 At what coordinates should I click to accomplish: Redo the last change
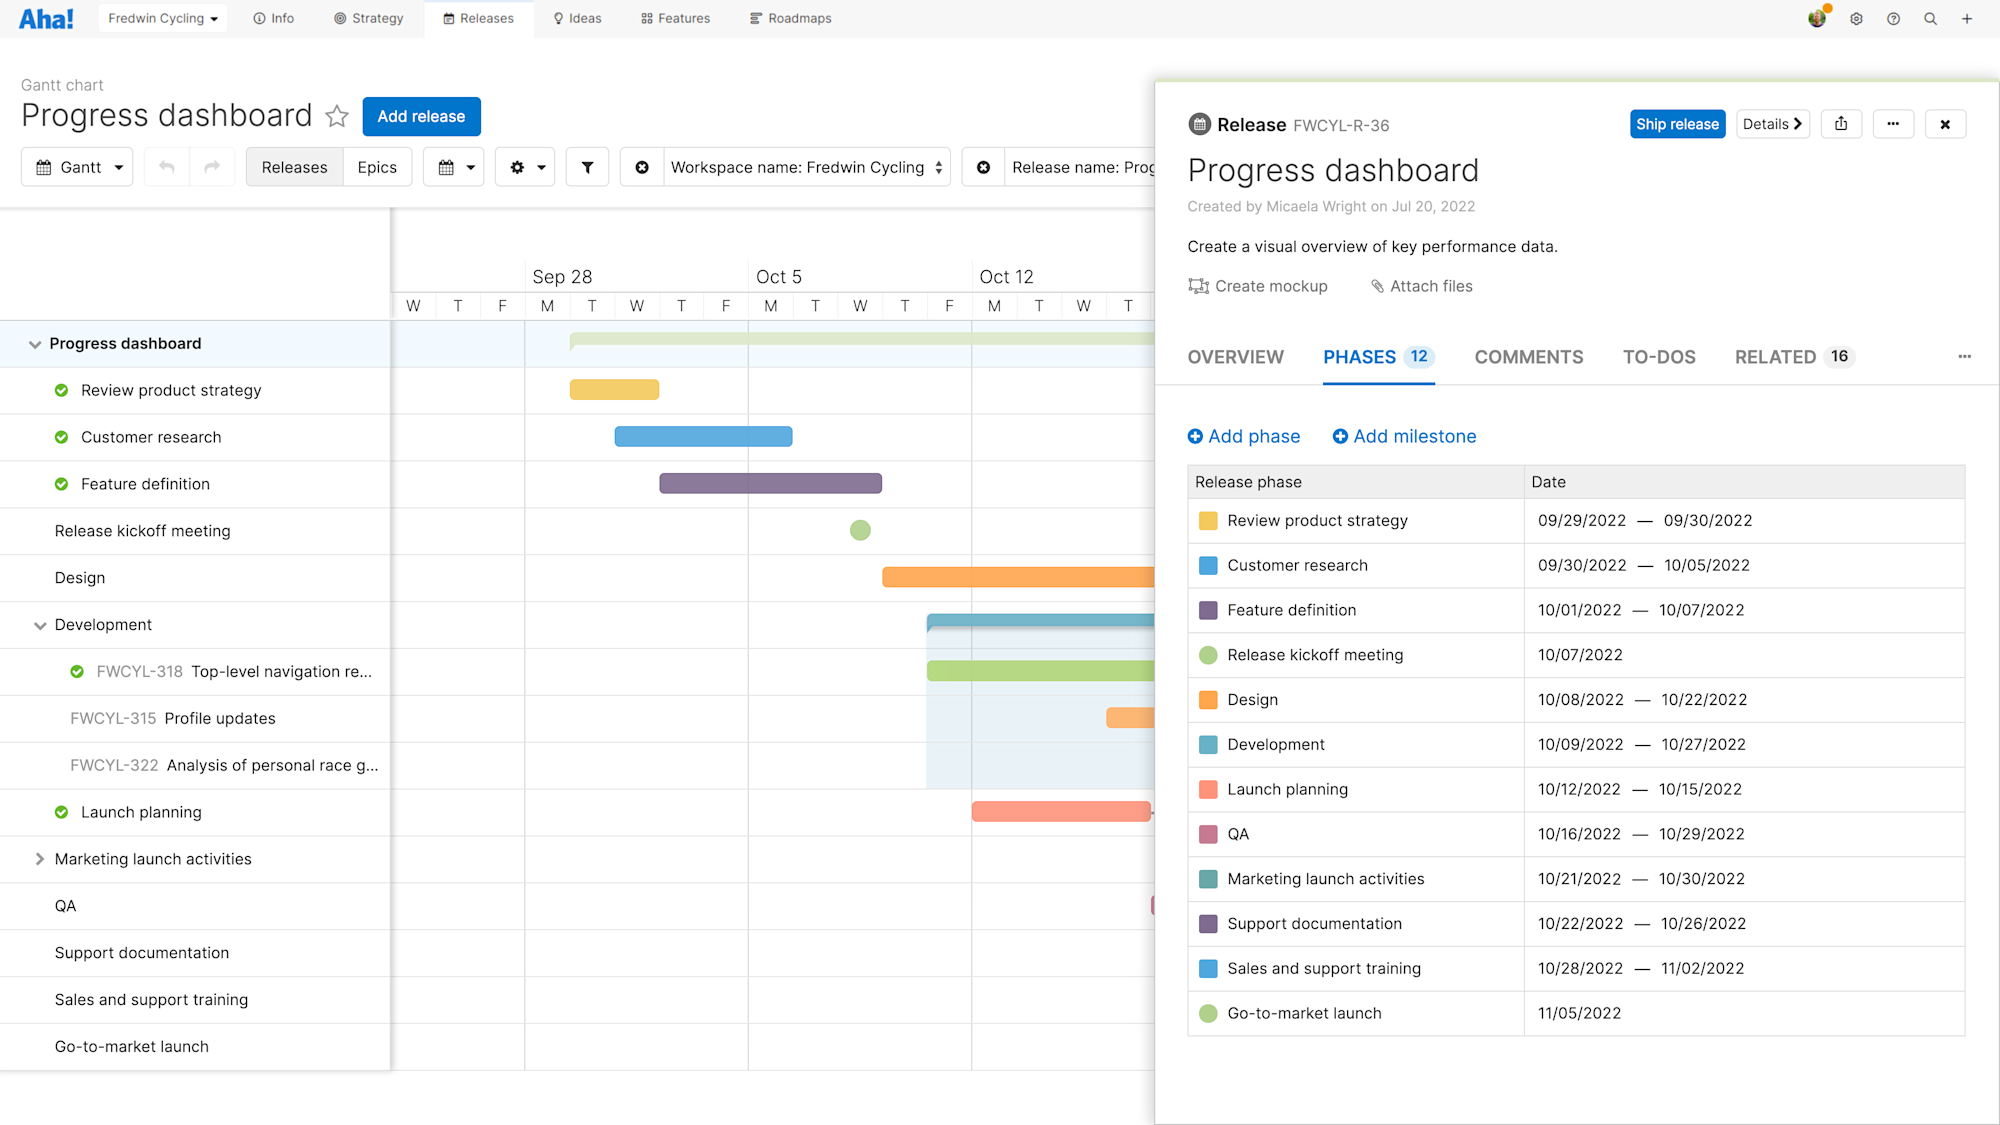click(212, 167)
